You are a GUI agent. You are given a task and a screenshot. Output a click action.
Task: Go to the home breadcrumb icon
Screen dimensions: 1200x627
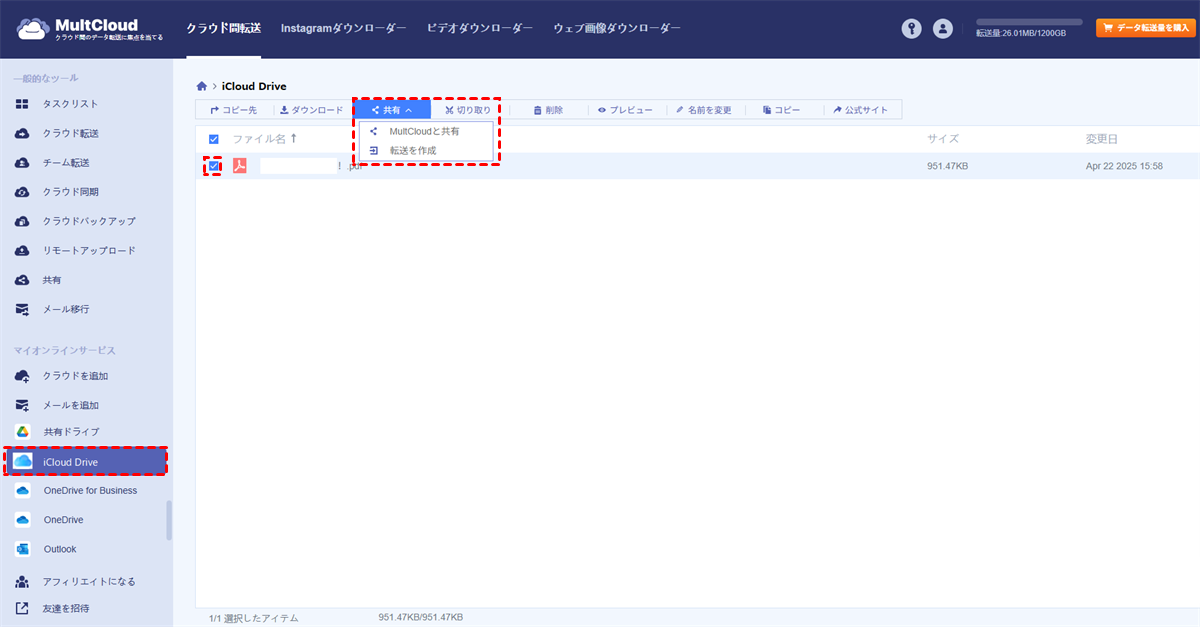tap(203, 87)
